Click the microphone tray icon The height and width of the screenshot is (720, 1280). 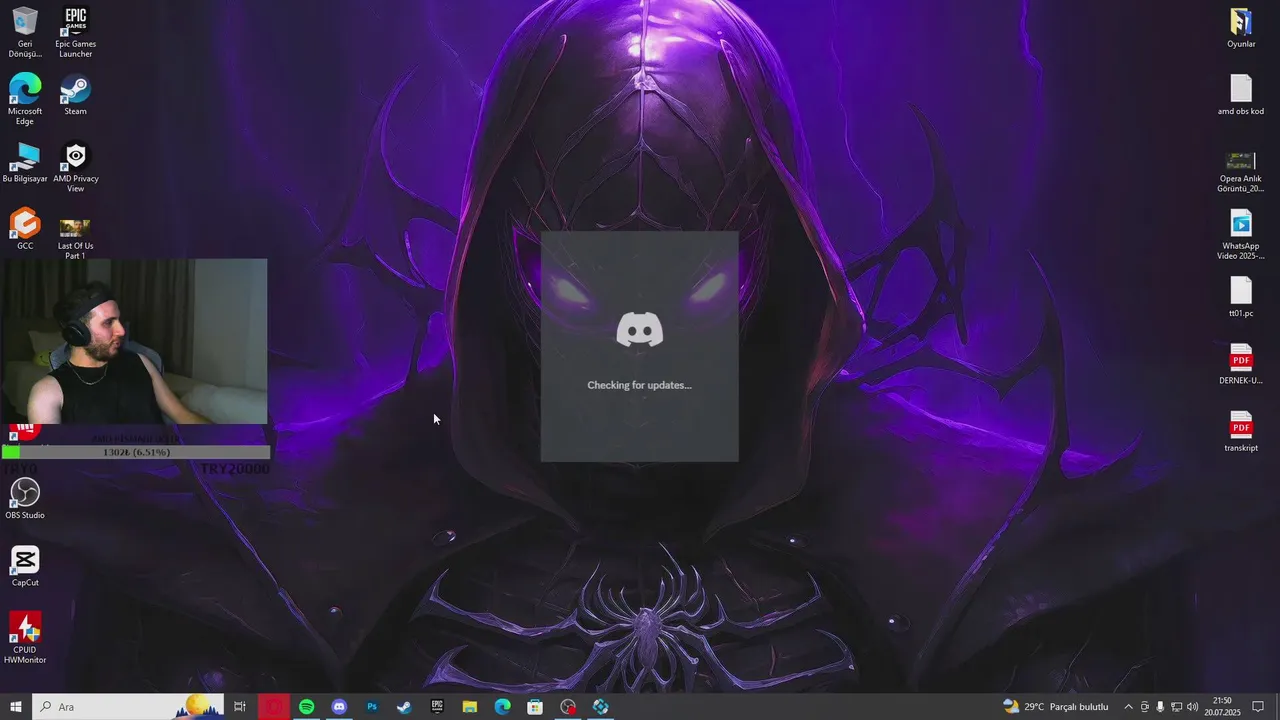point(1160,707)
